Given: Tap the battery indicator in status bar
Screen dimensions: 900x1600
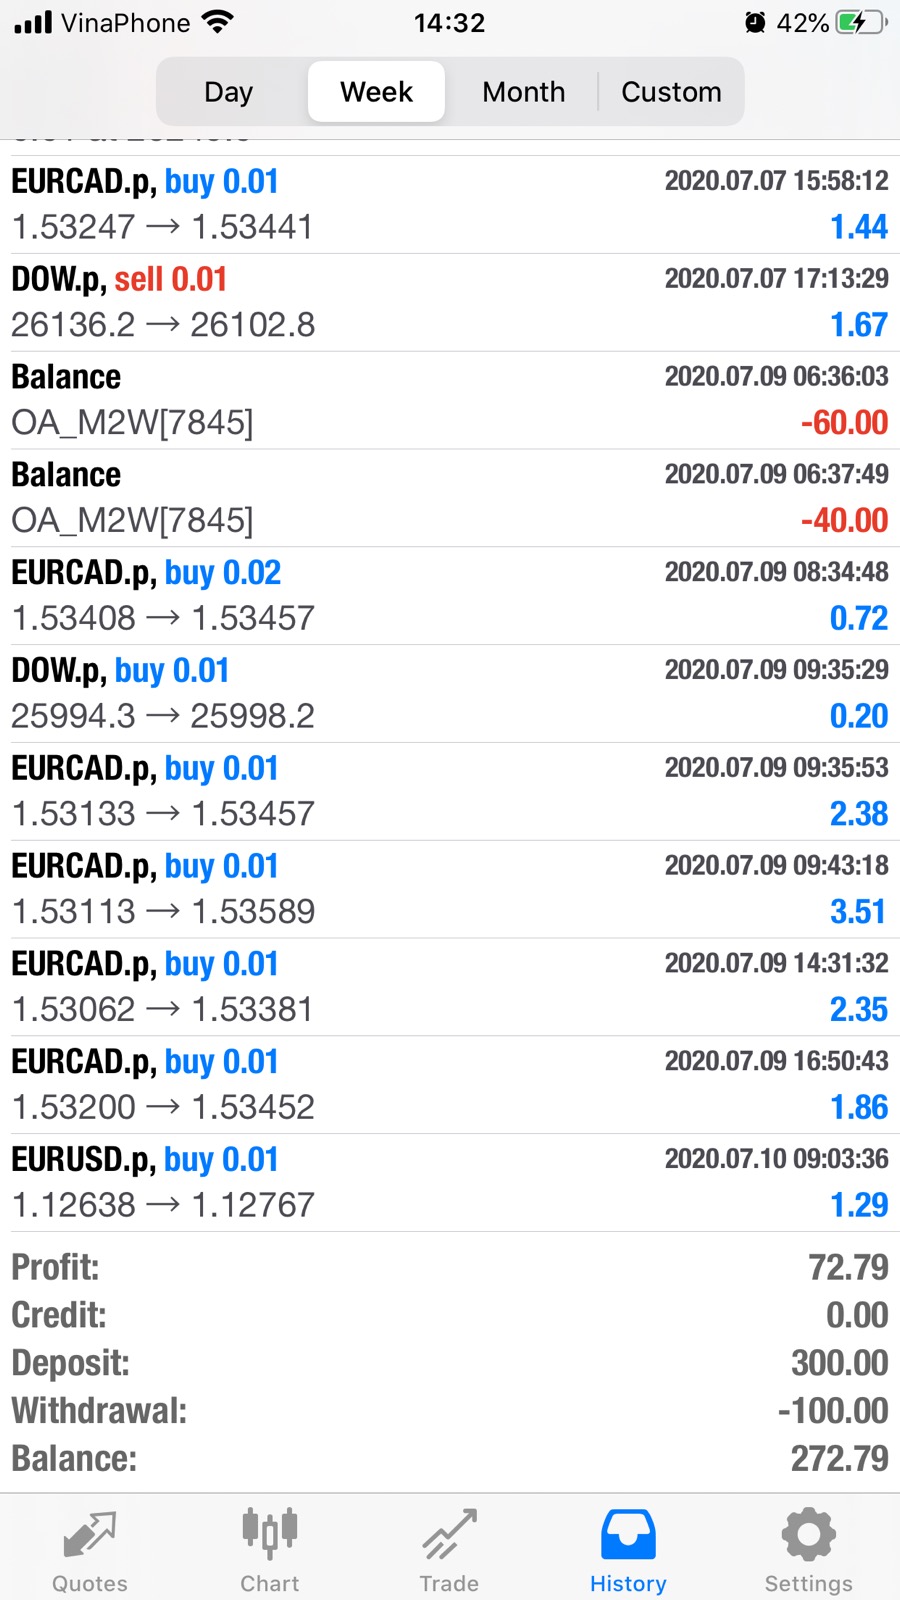Looking at the screenshot, I should point(861,23).
